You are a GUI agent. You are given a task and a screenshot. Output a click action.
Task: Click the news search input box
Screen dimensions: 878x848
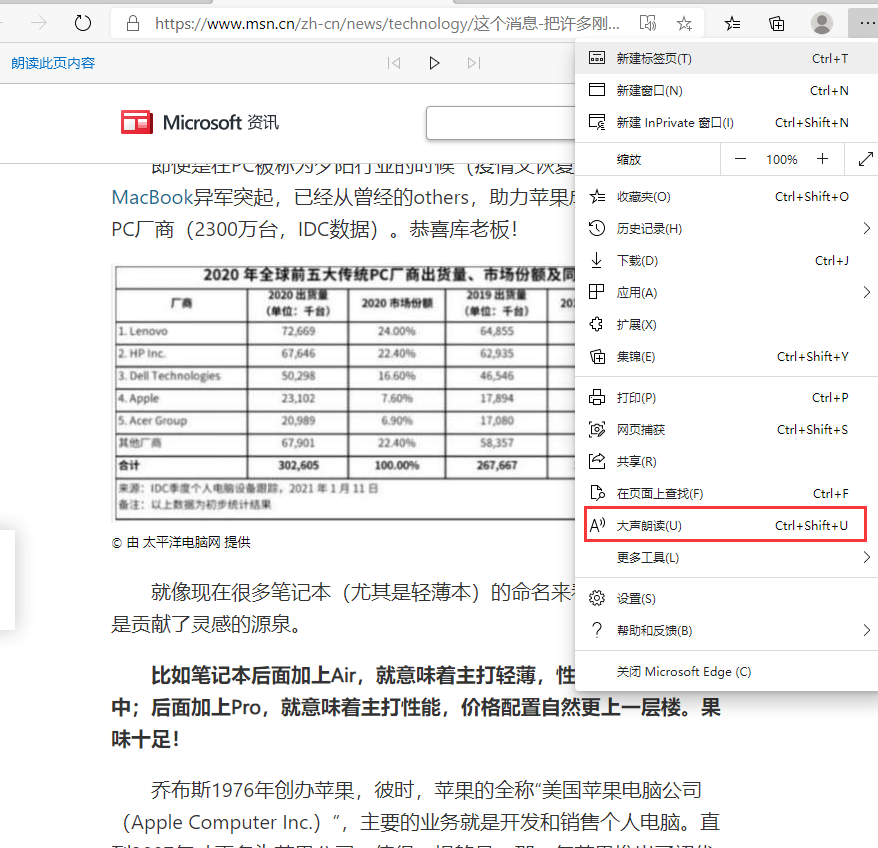pos(500,123)
